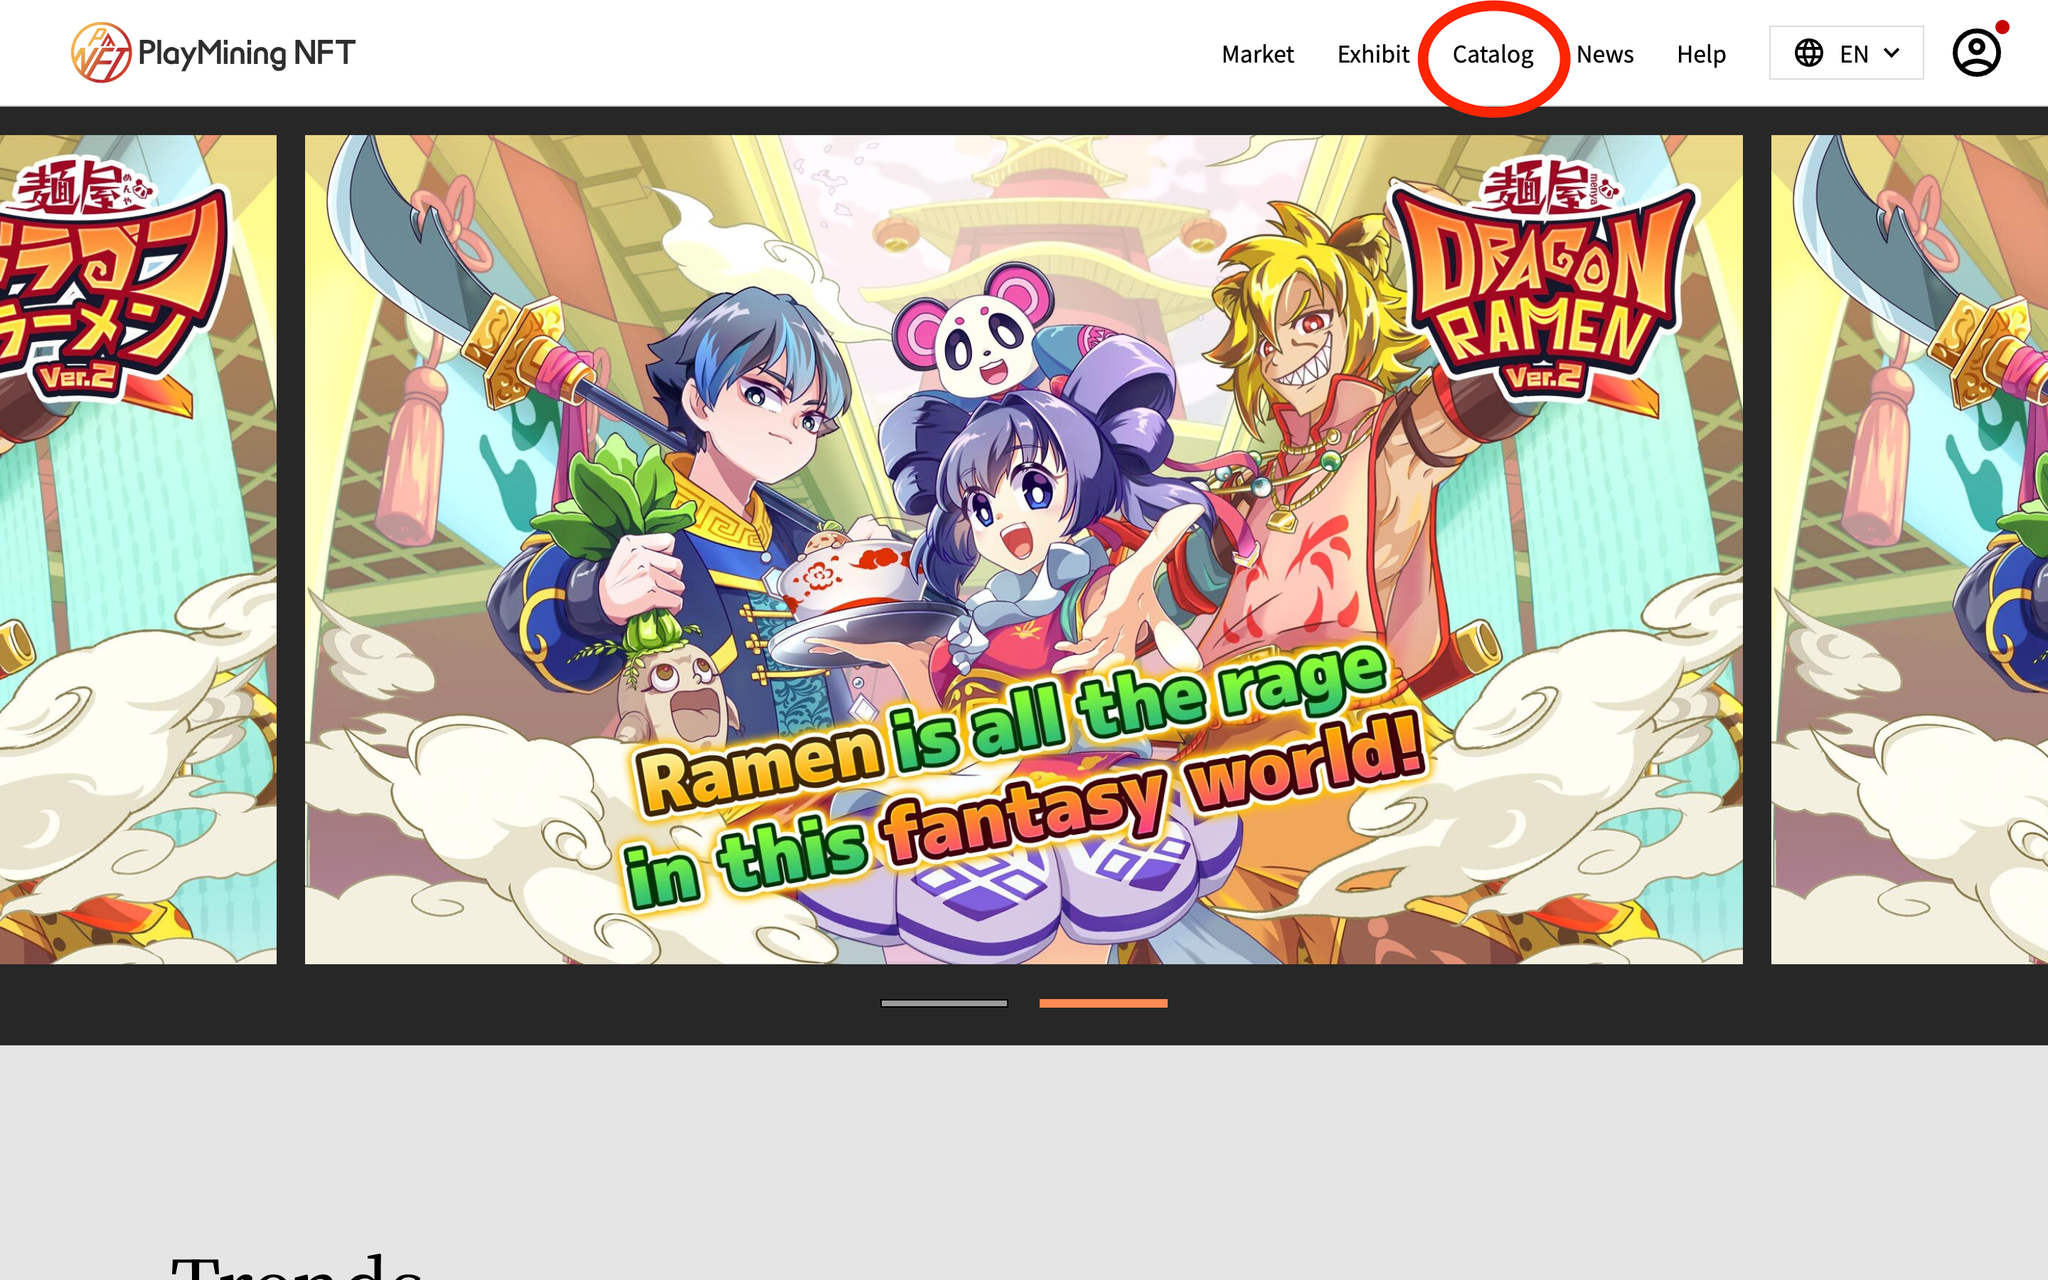
Task: Navigate to News
Action: pos(1604,54)
